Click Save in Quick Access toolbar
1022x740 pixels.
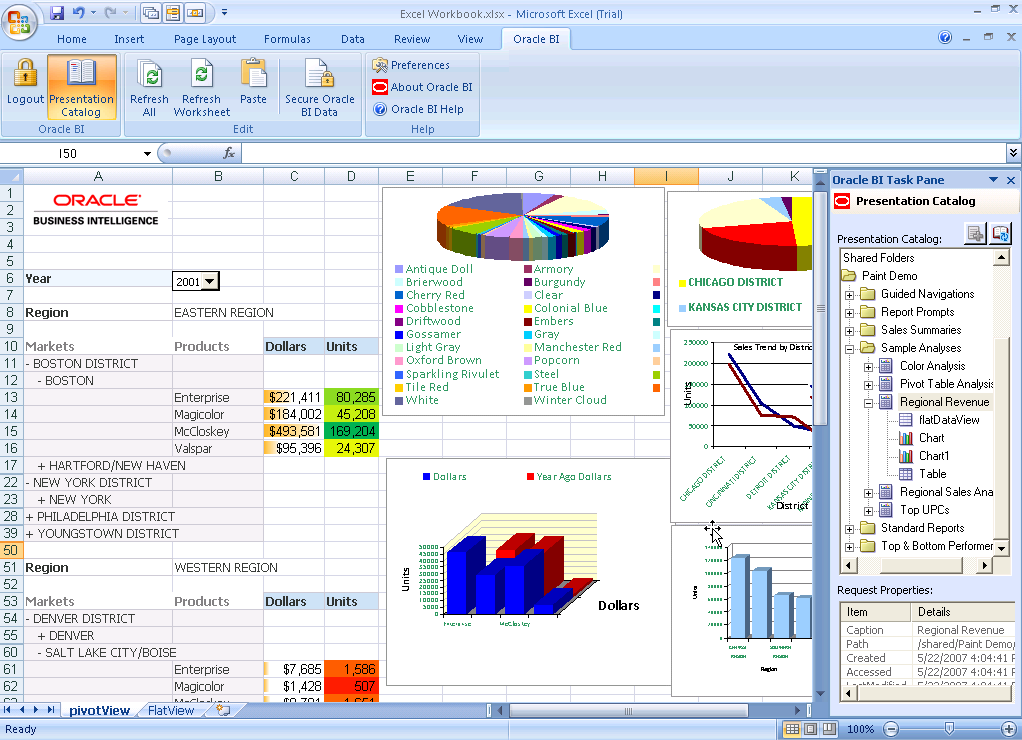57,12
